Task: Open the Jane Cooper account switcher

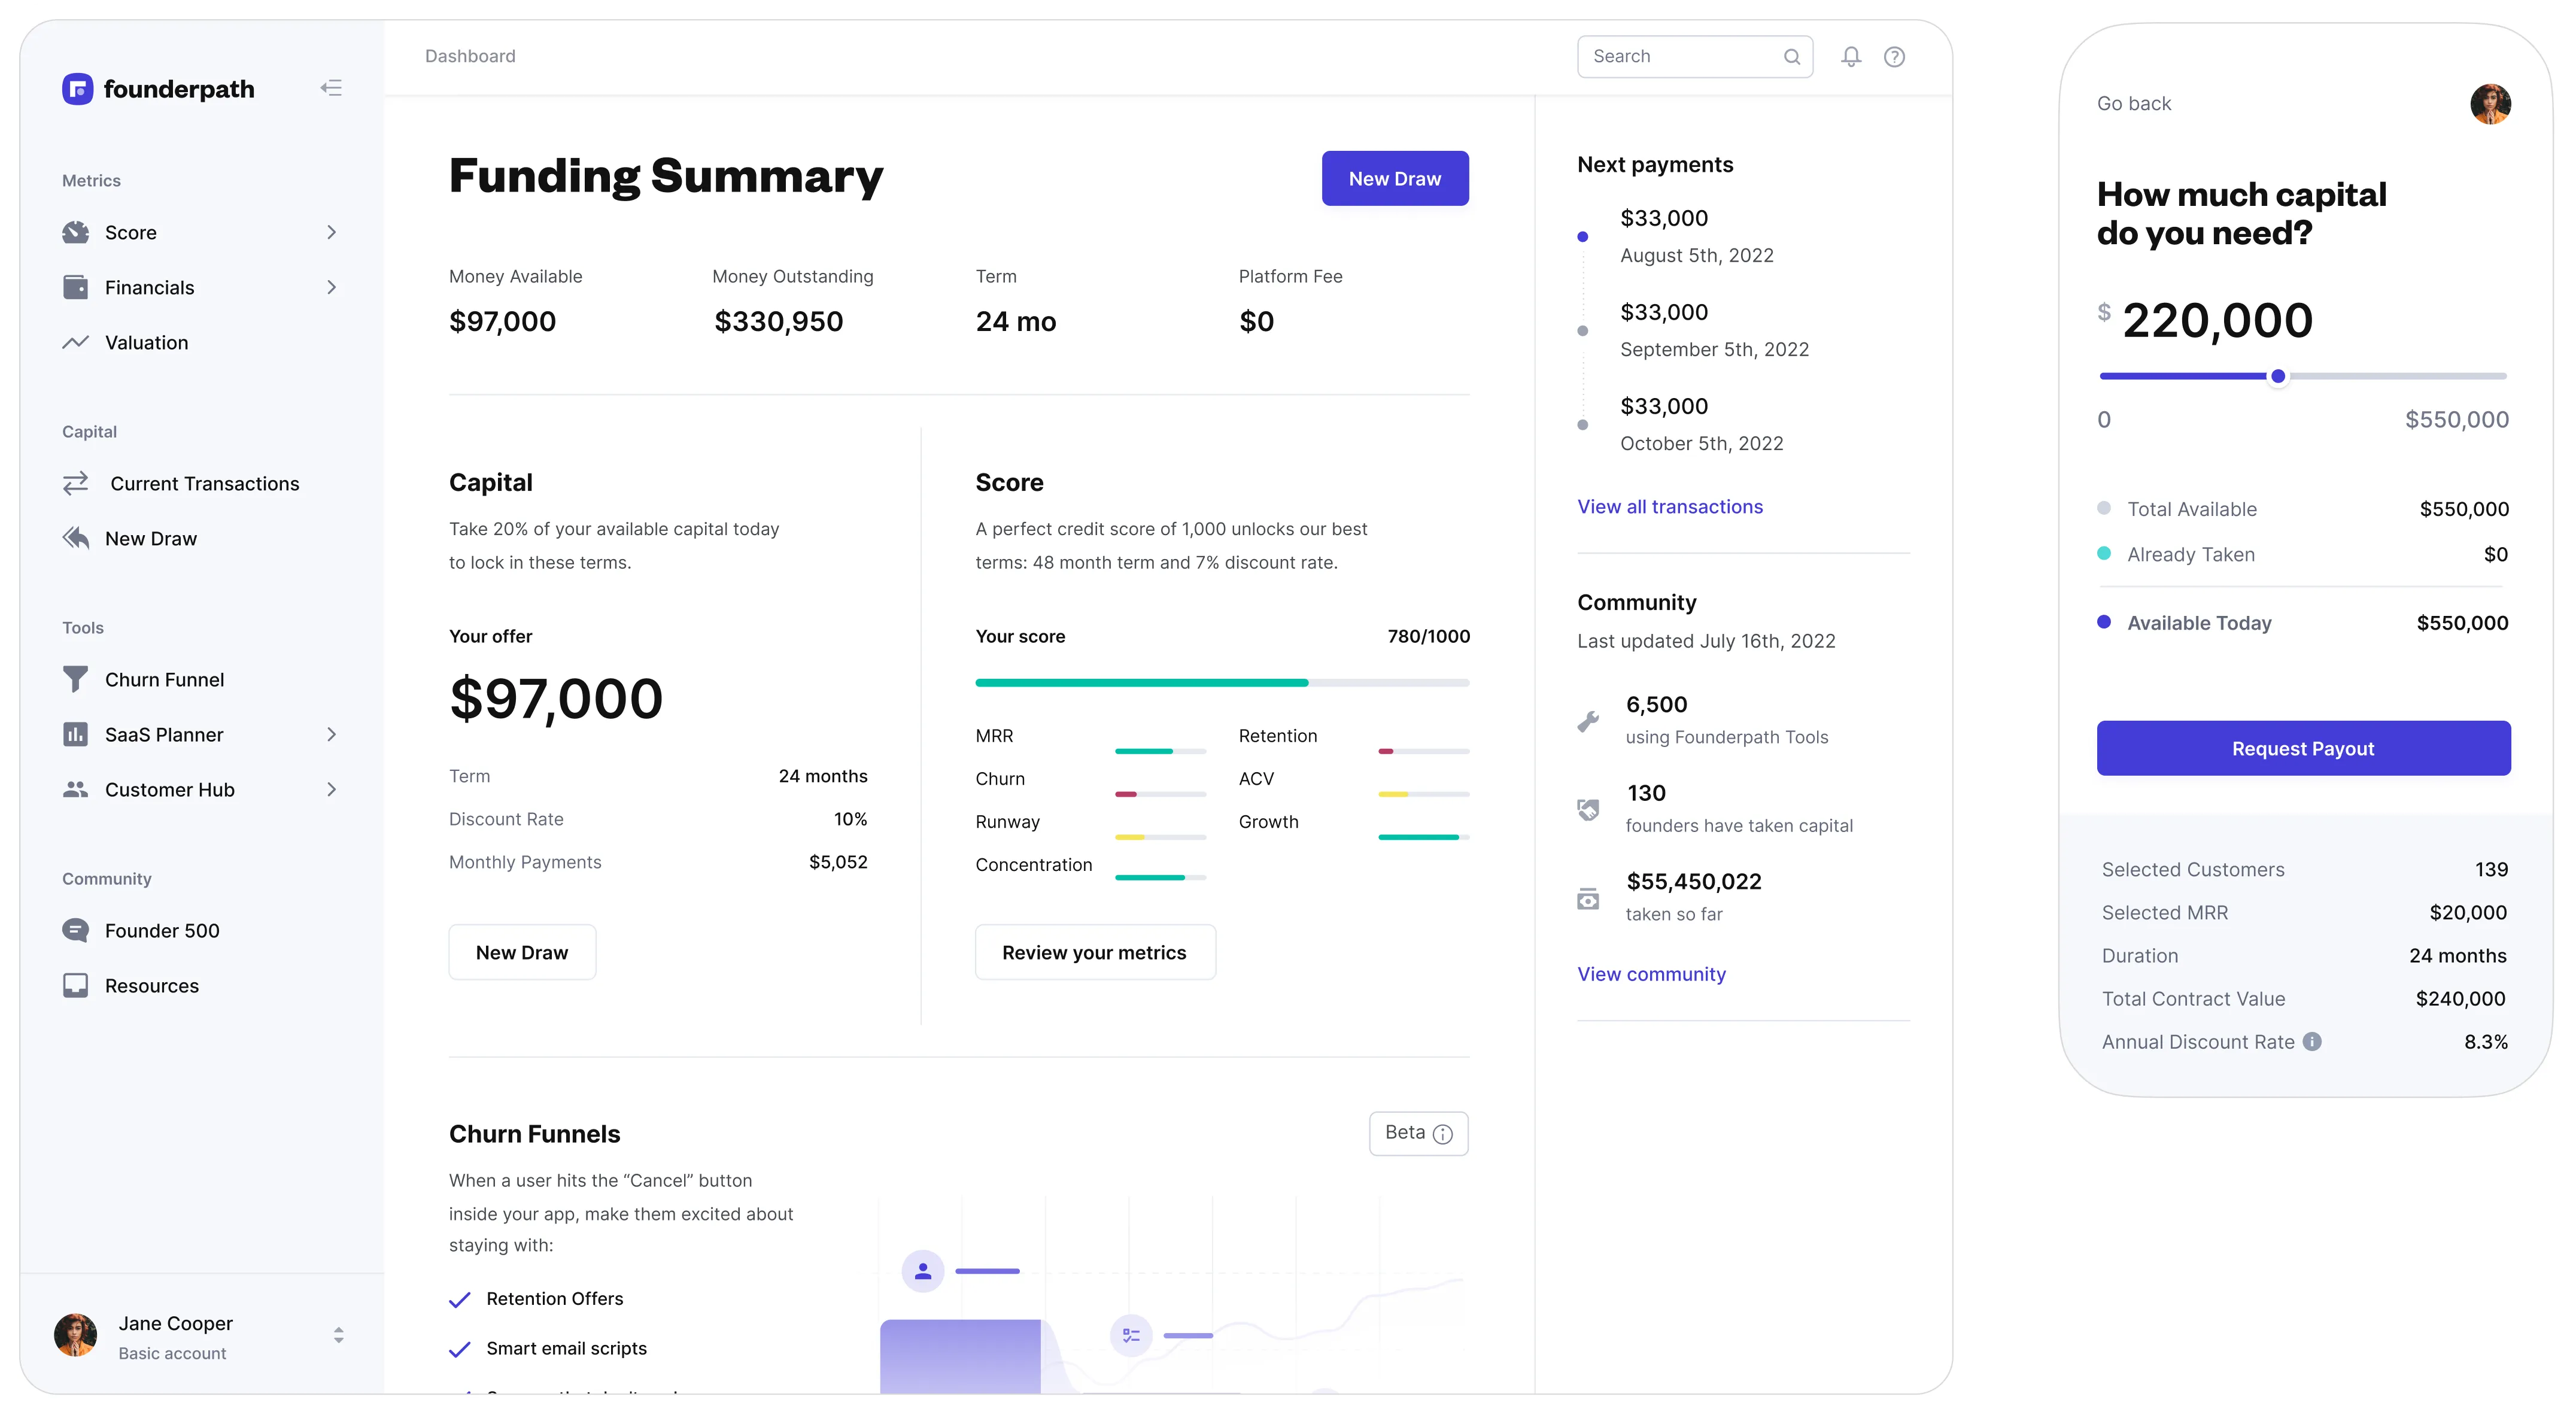Action: [x=339, y=1335]
